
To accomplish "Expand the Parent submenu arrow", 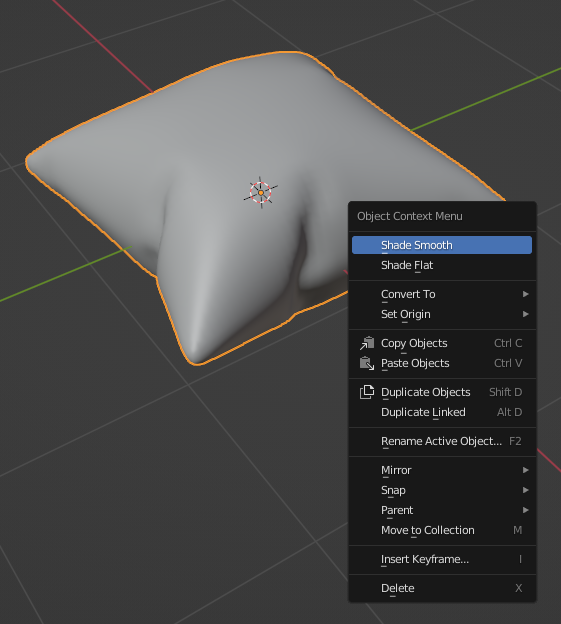I will pos(526,510).
